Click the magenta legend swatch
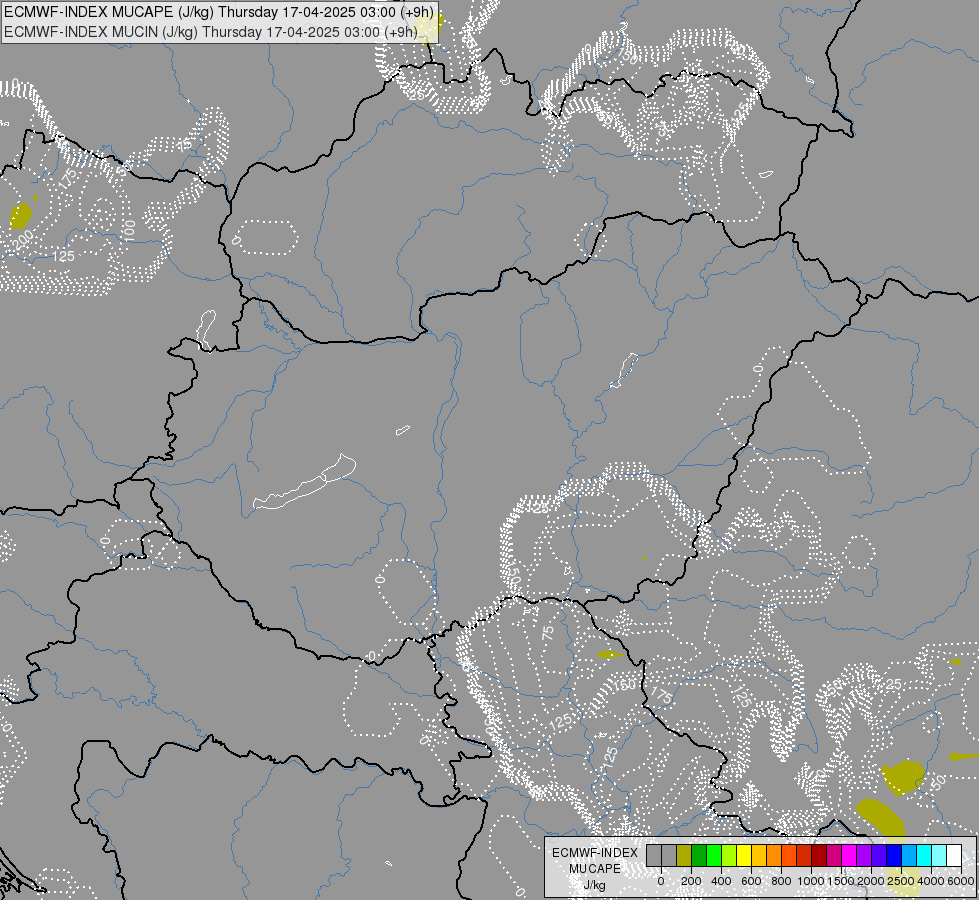This screenshot has height=900, width=979. tap(849, 855)
